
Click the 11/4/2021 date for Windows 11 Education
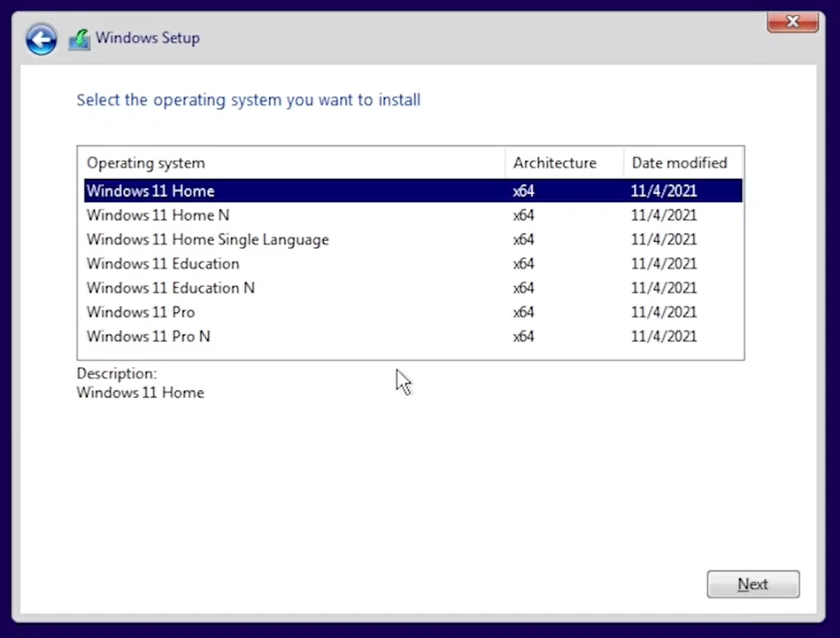click(x=664, y=264)
